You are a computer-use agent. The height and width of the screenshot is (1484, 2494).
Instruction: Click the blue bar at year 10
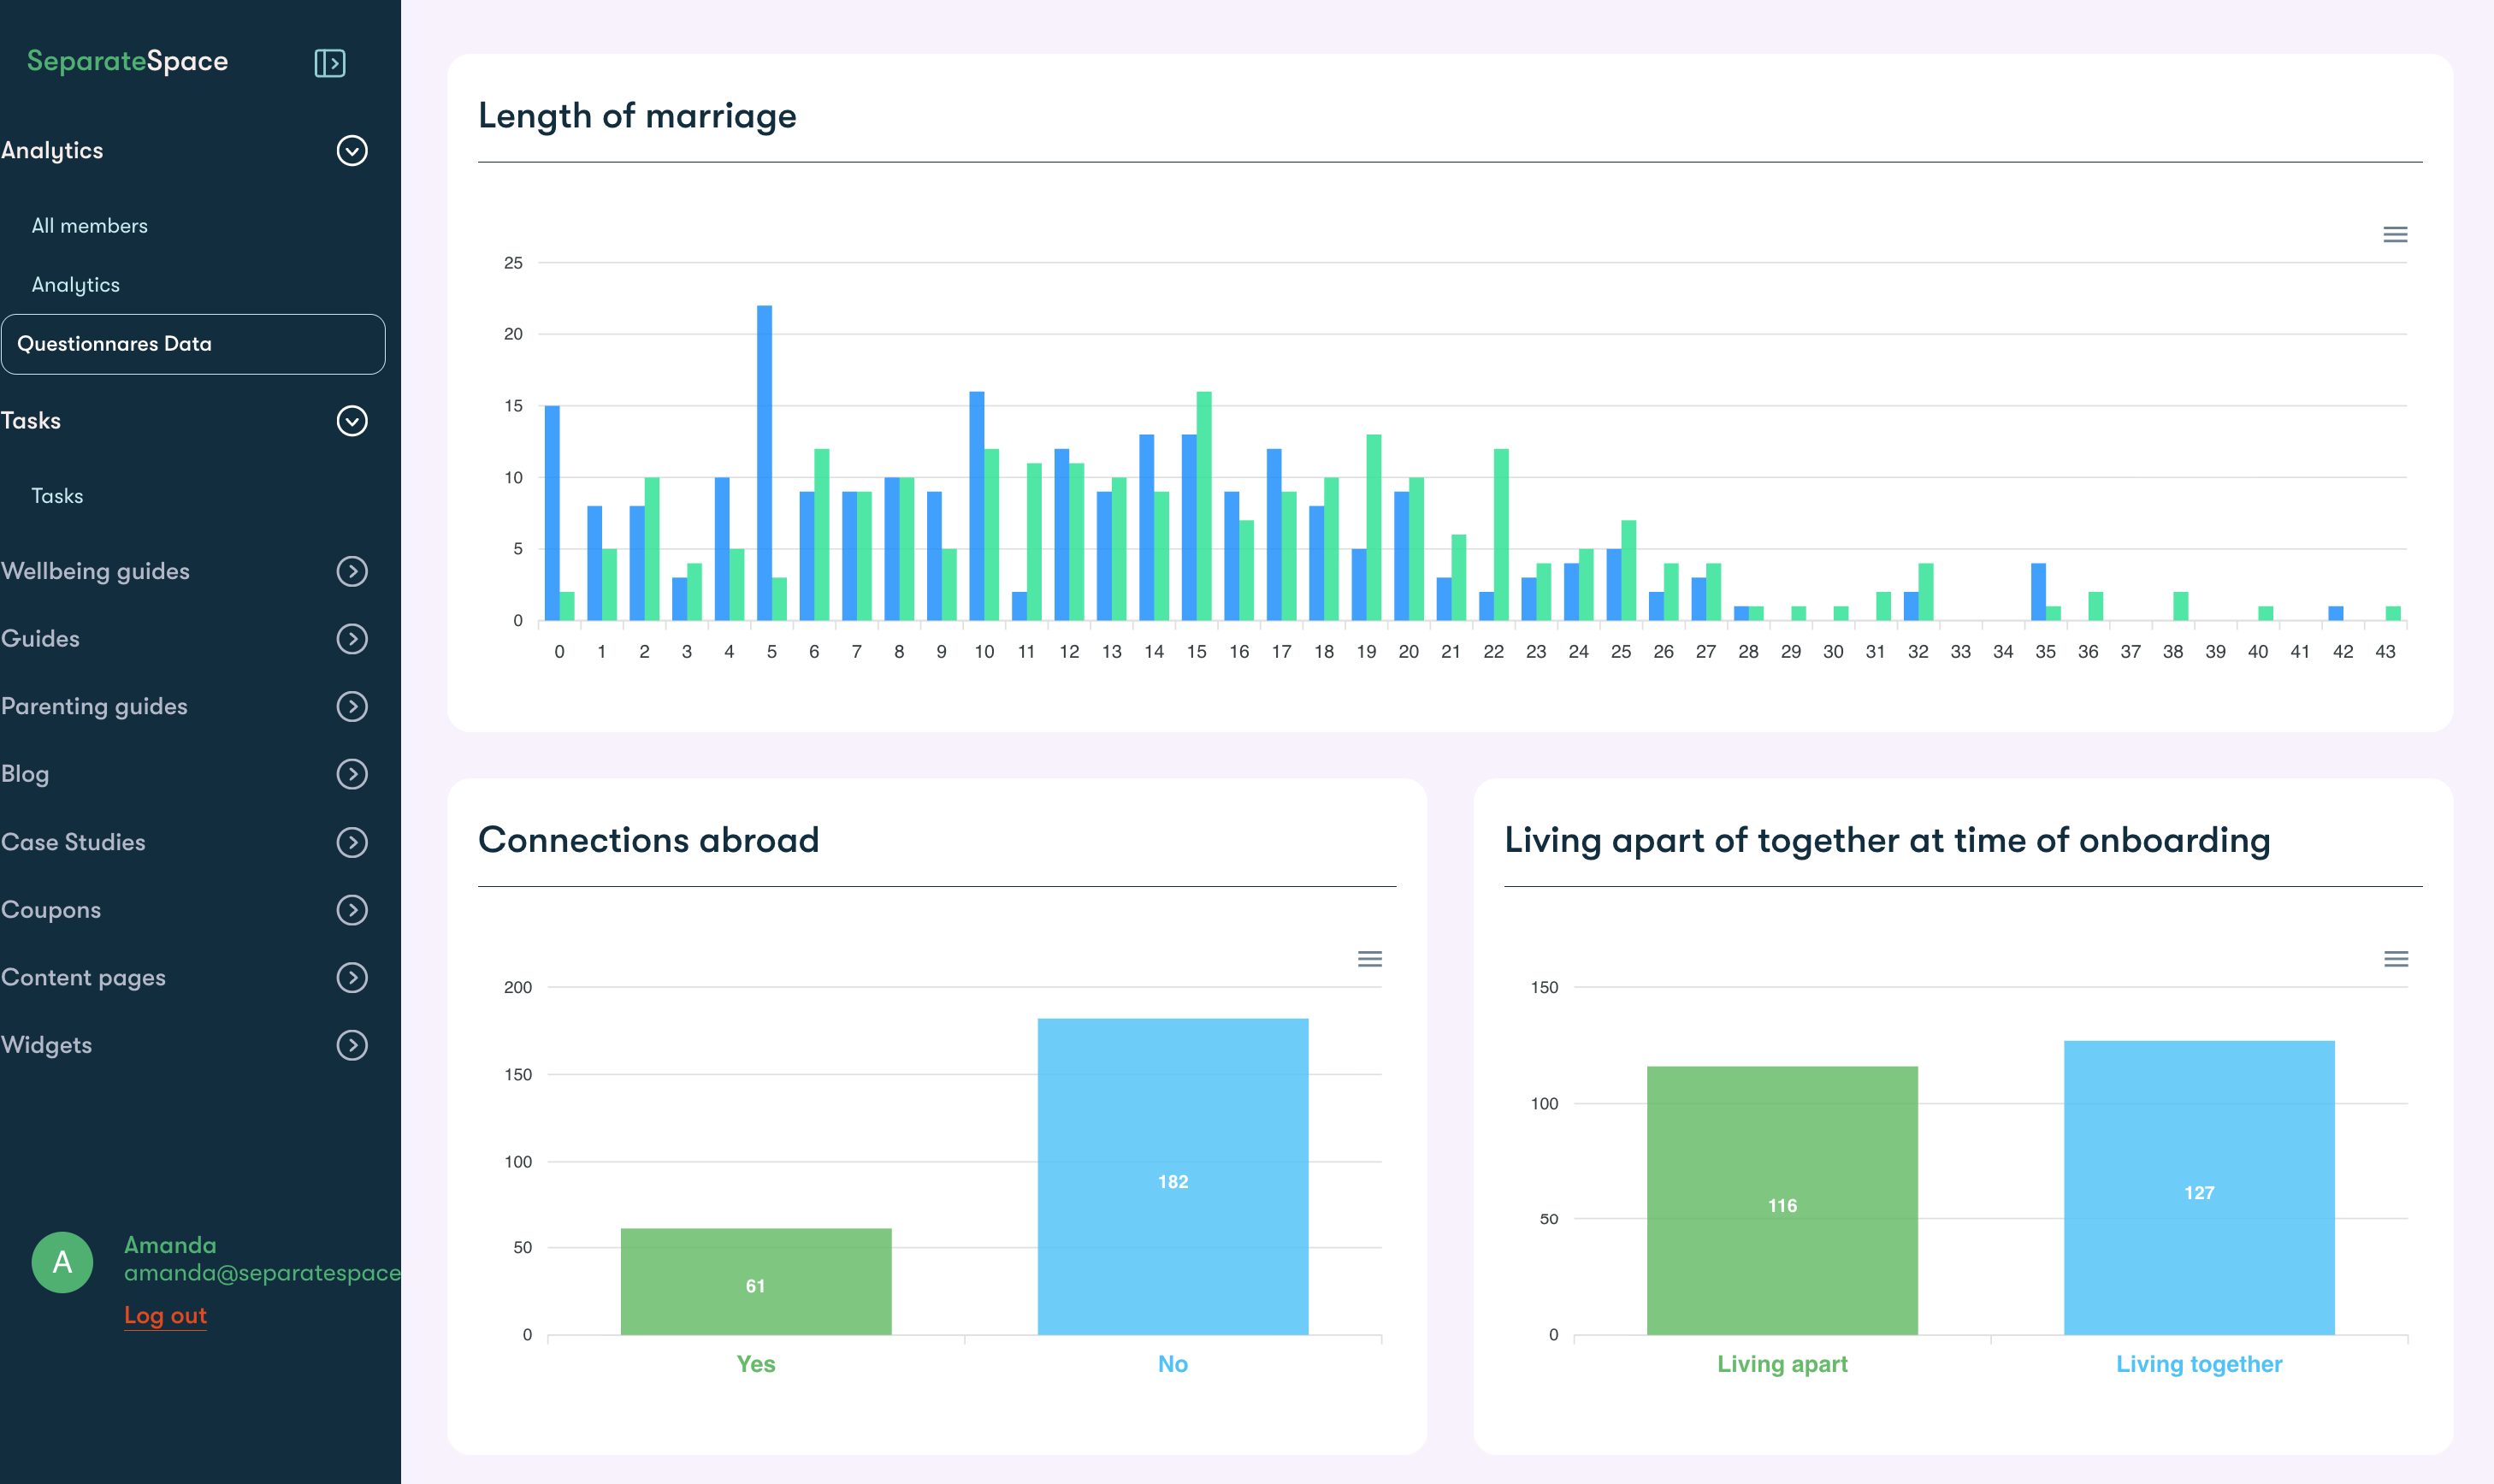click(x=977, y=506)
